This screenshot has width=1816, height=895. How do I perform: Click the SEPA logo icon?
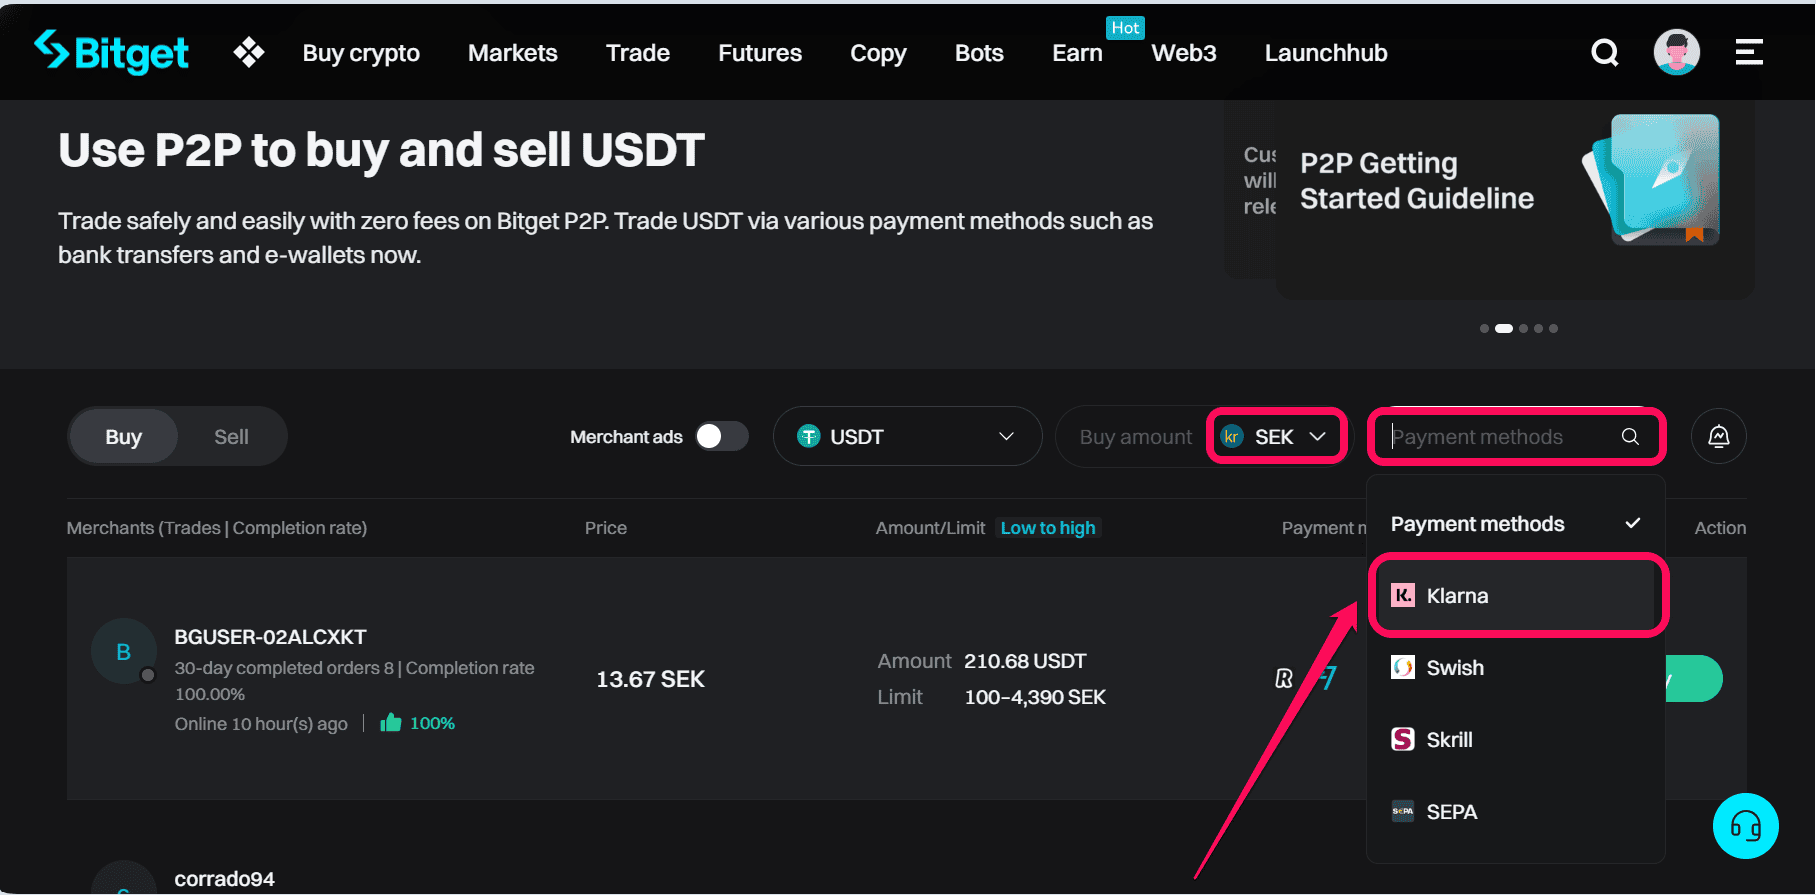click(x=1403, y=812)
